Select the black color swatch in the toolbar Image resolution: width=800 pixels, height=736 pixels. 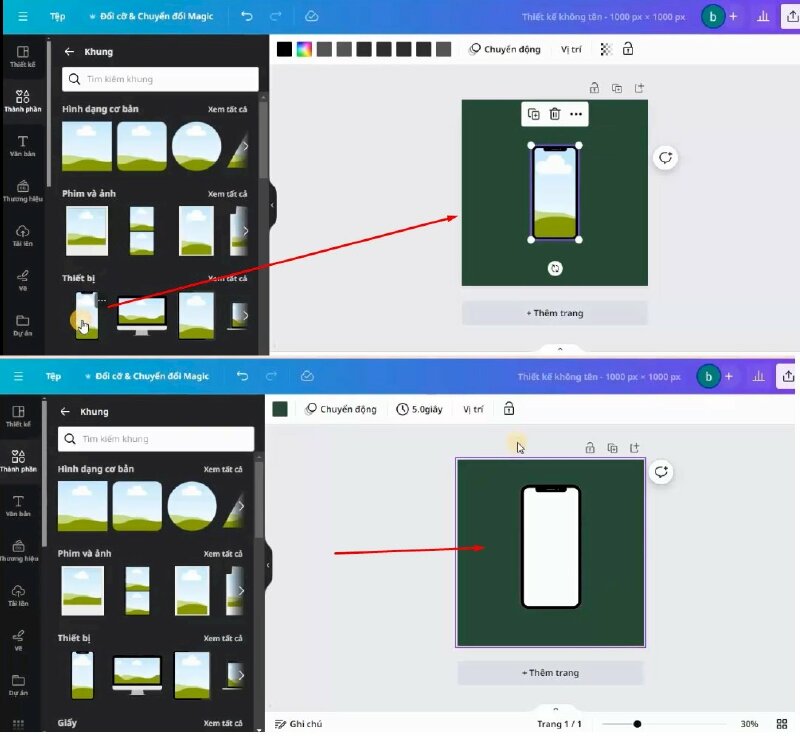coord(285,49)
